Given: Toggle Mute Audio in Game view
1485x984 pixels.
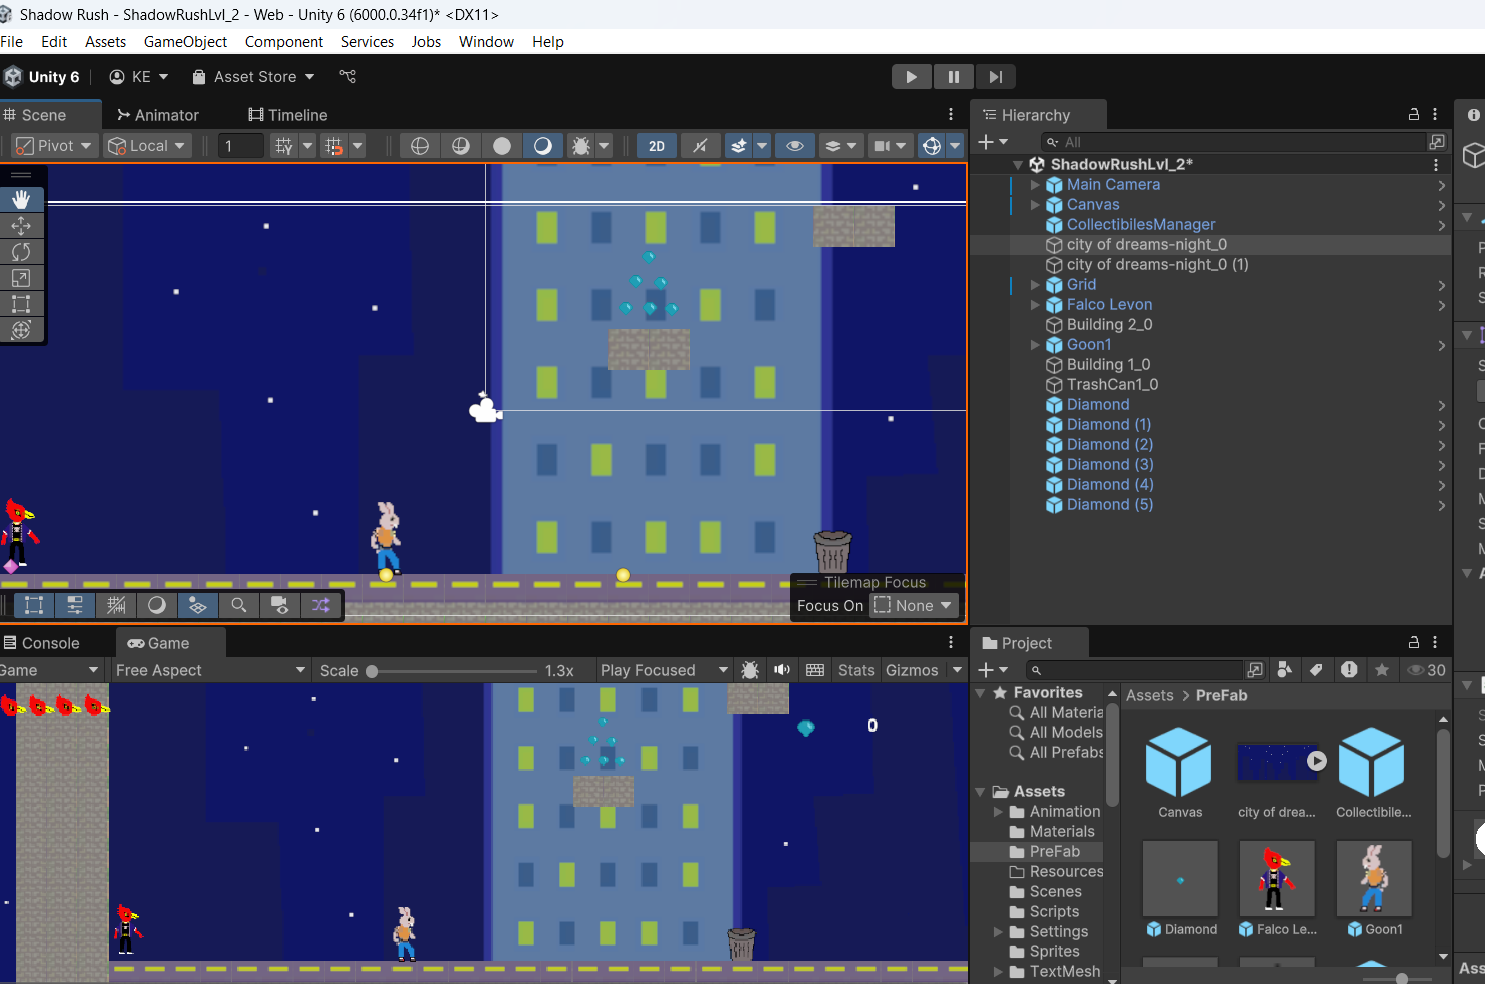Looking at the screenshot, I should coord(782,670).
